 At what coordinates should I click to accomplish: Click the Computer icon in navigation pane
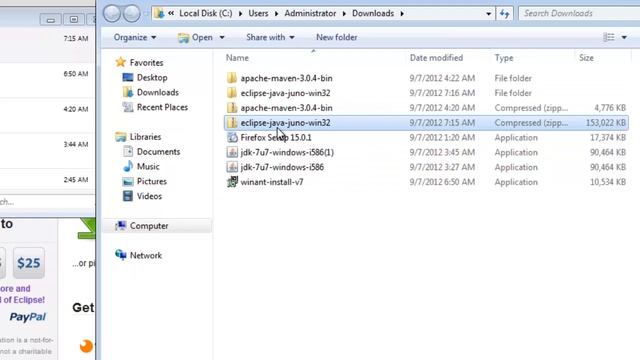120,225
